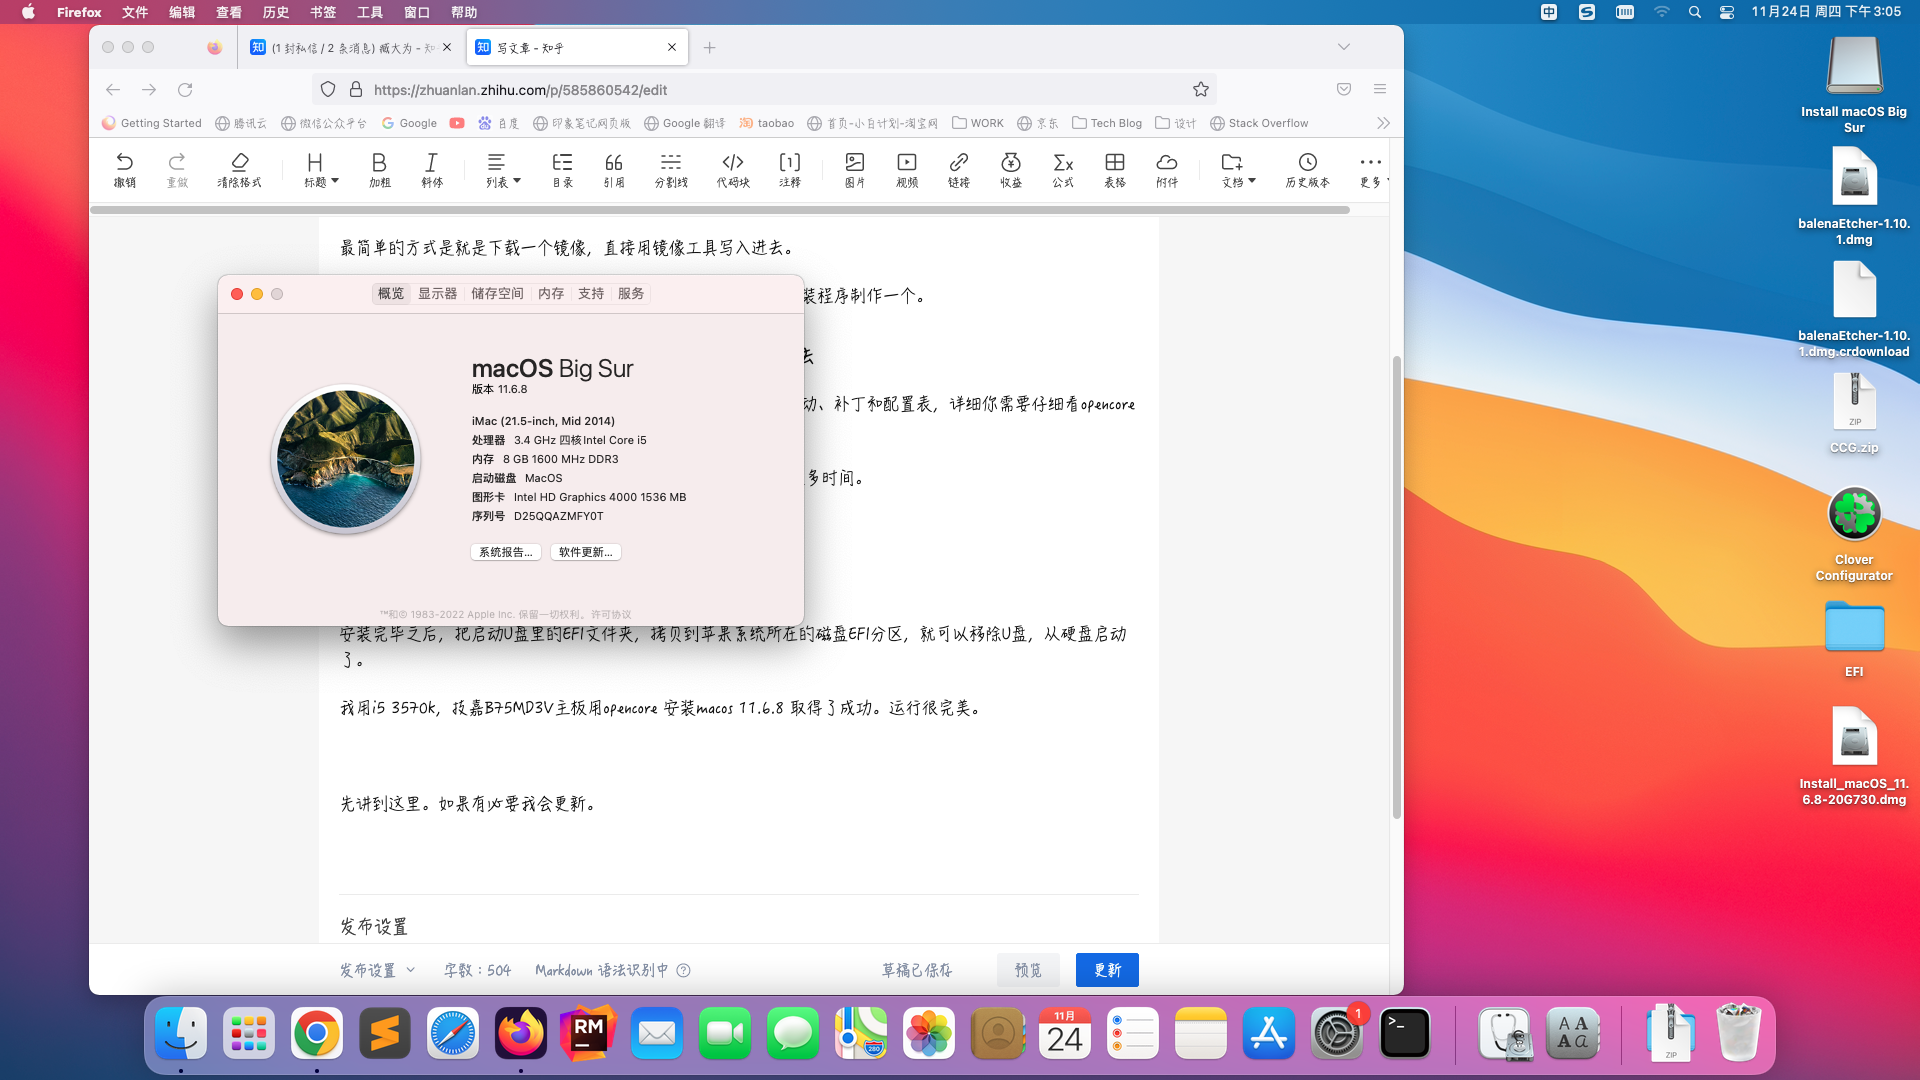
Task: Insert a blockquote with the quote icon
Action: tap(614, 169)
